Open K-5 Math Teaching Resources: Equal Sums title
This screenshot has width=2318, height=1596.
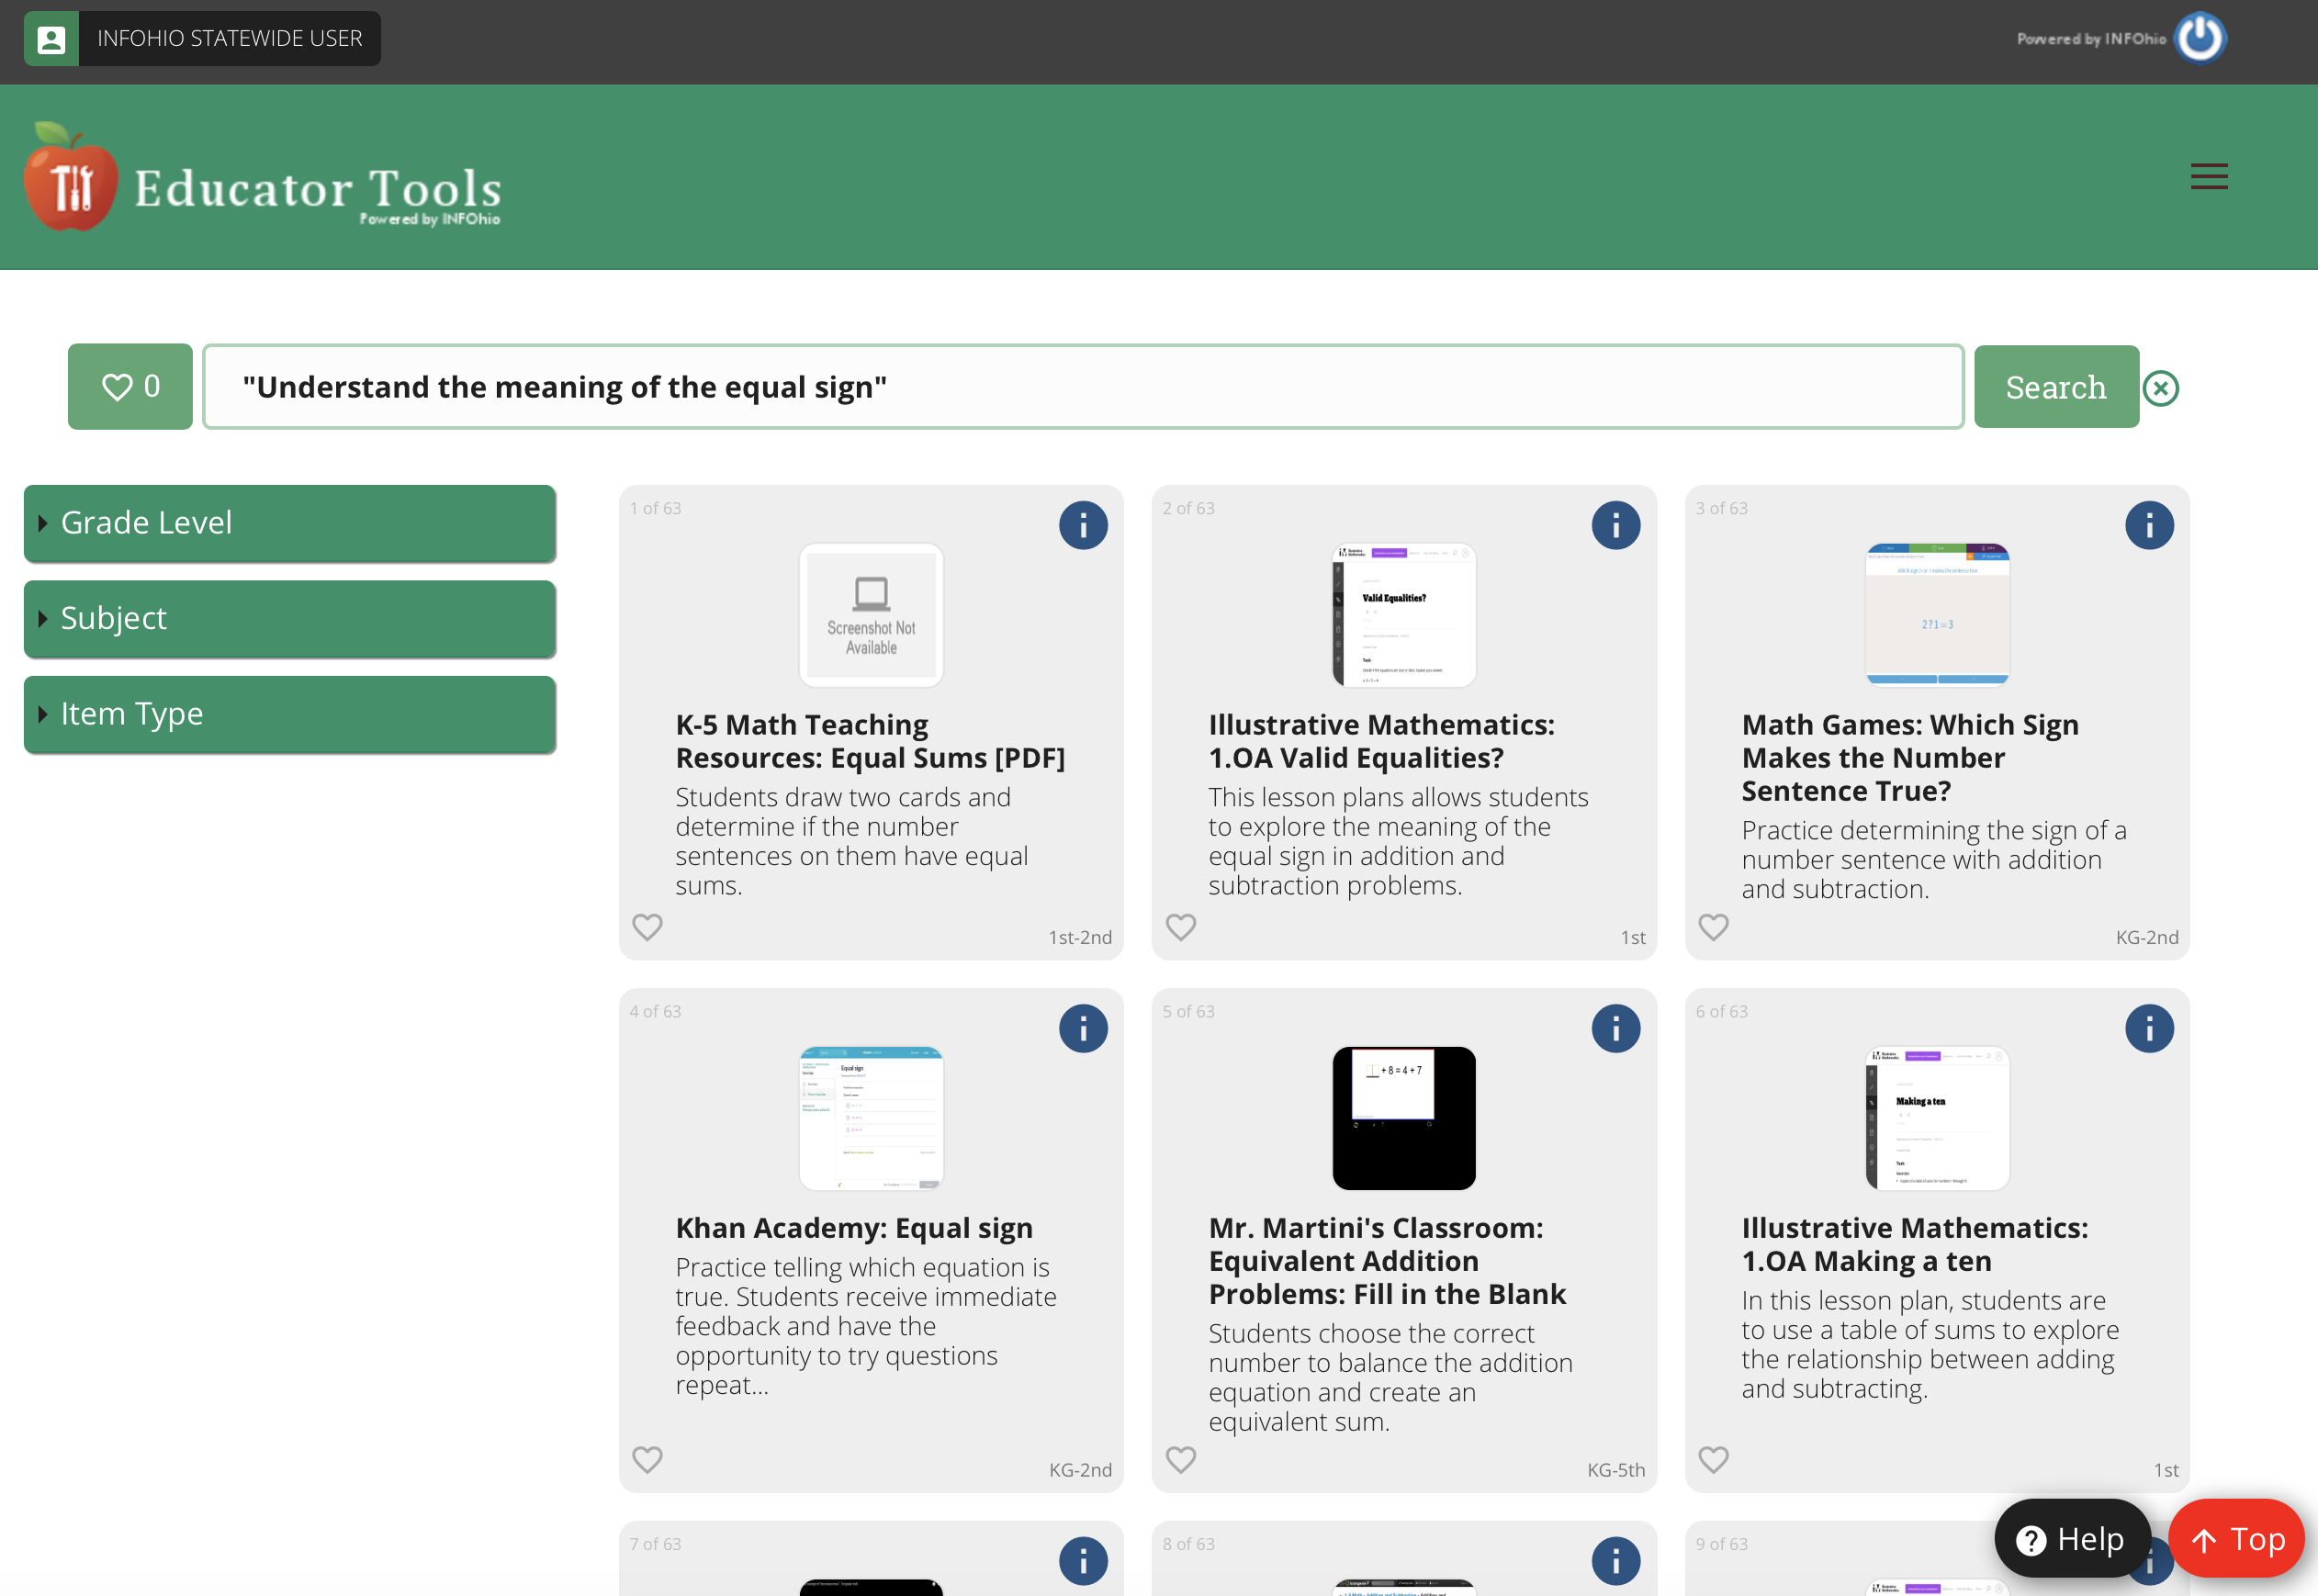click(x=870, y=741)
